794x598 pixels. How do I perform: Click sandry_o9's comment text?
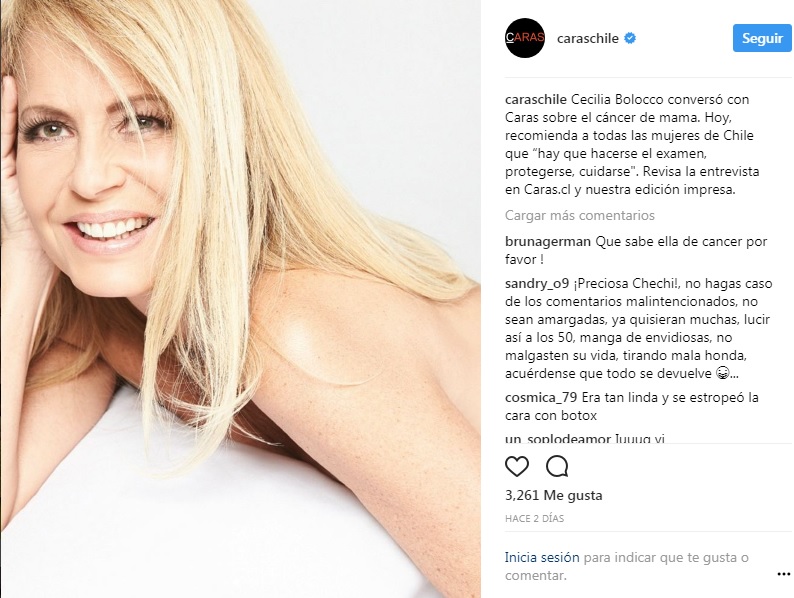[x=638, y=328]
